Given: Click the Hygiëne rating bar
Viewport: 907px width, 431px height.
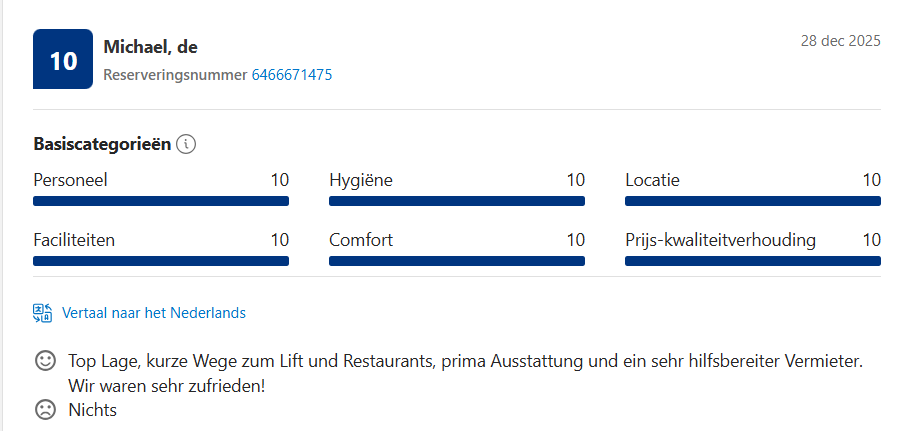Looking at the screenshot, I should (x=457, y=201).
